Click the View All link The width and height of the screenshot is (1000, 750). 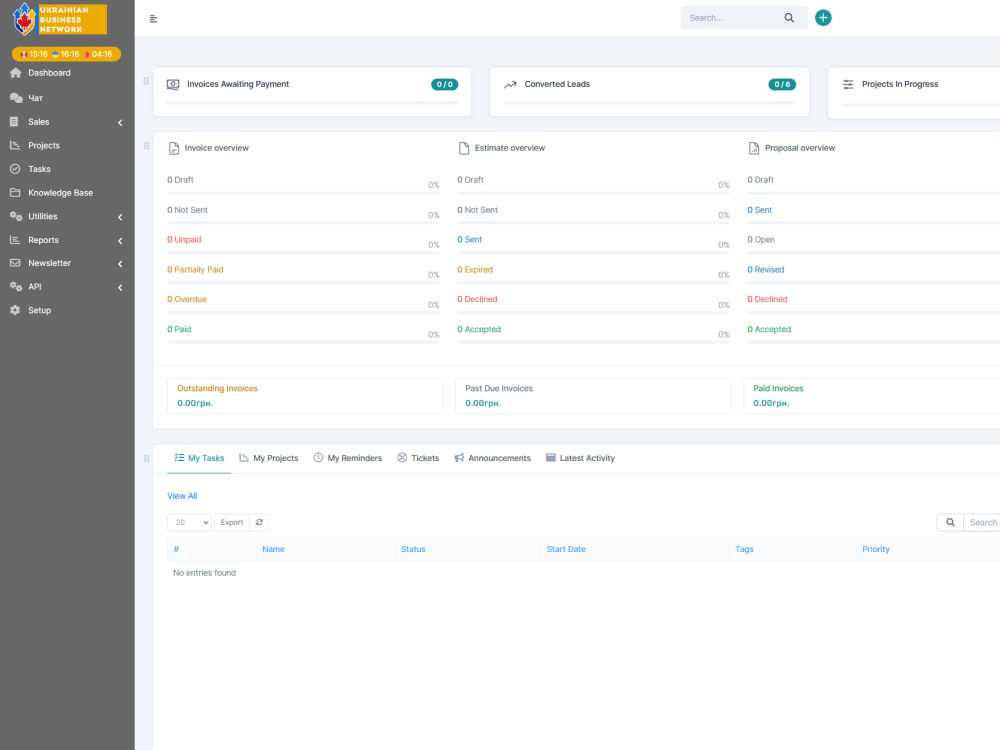182,496
